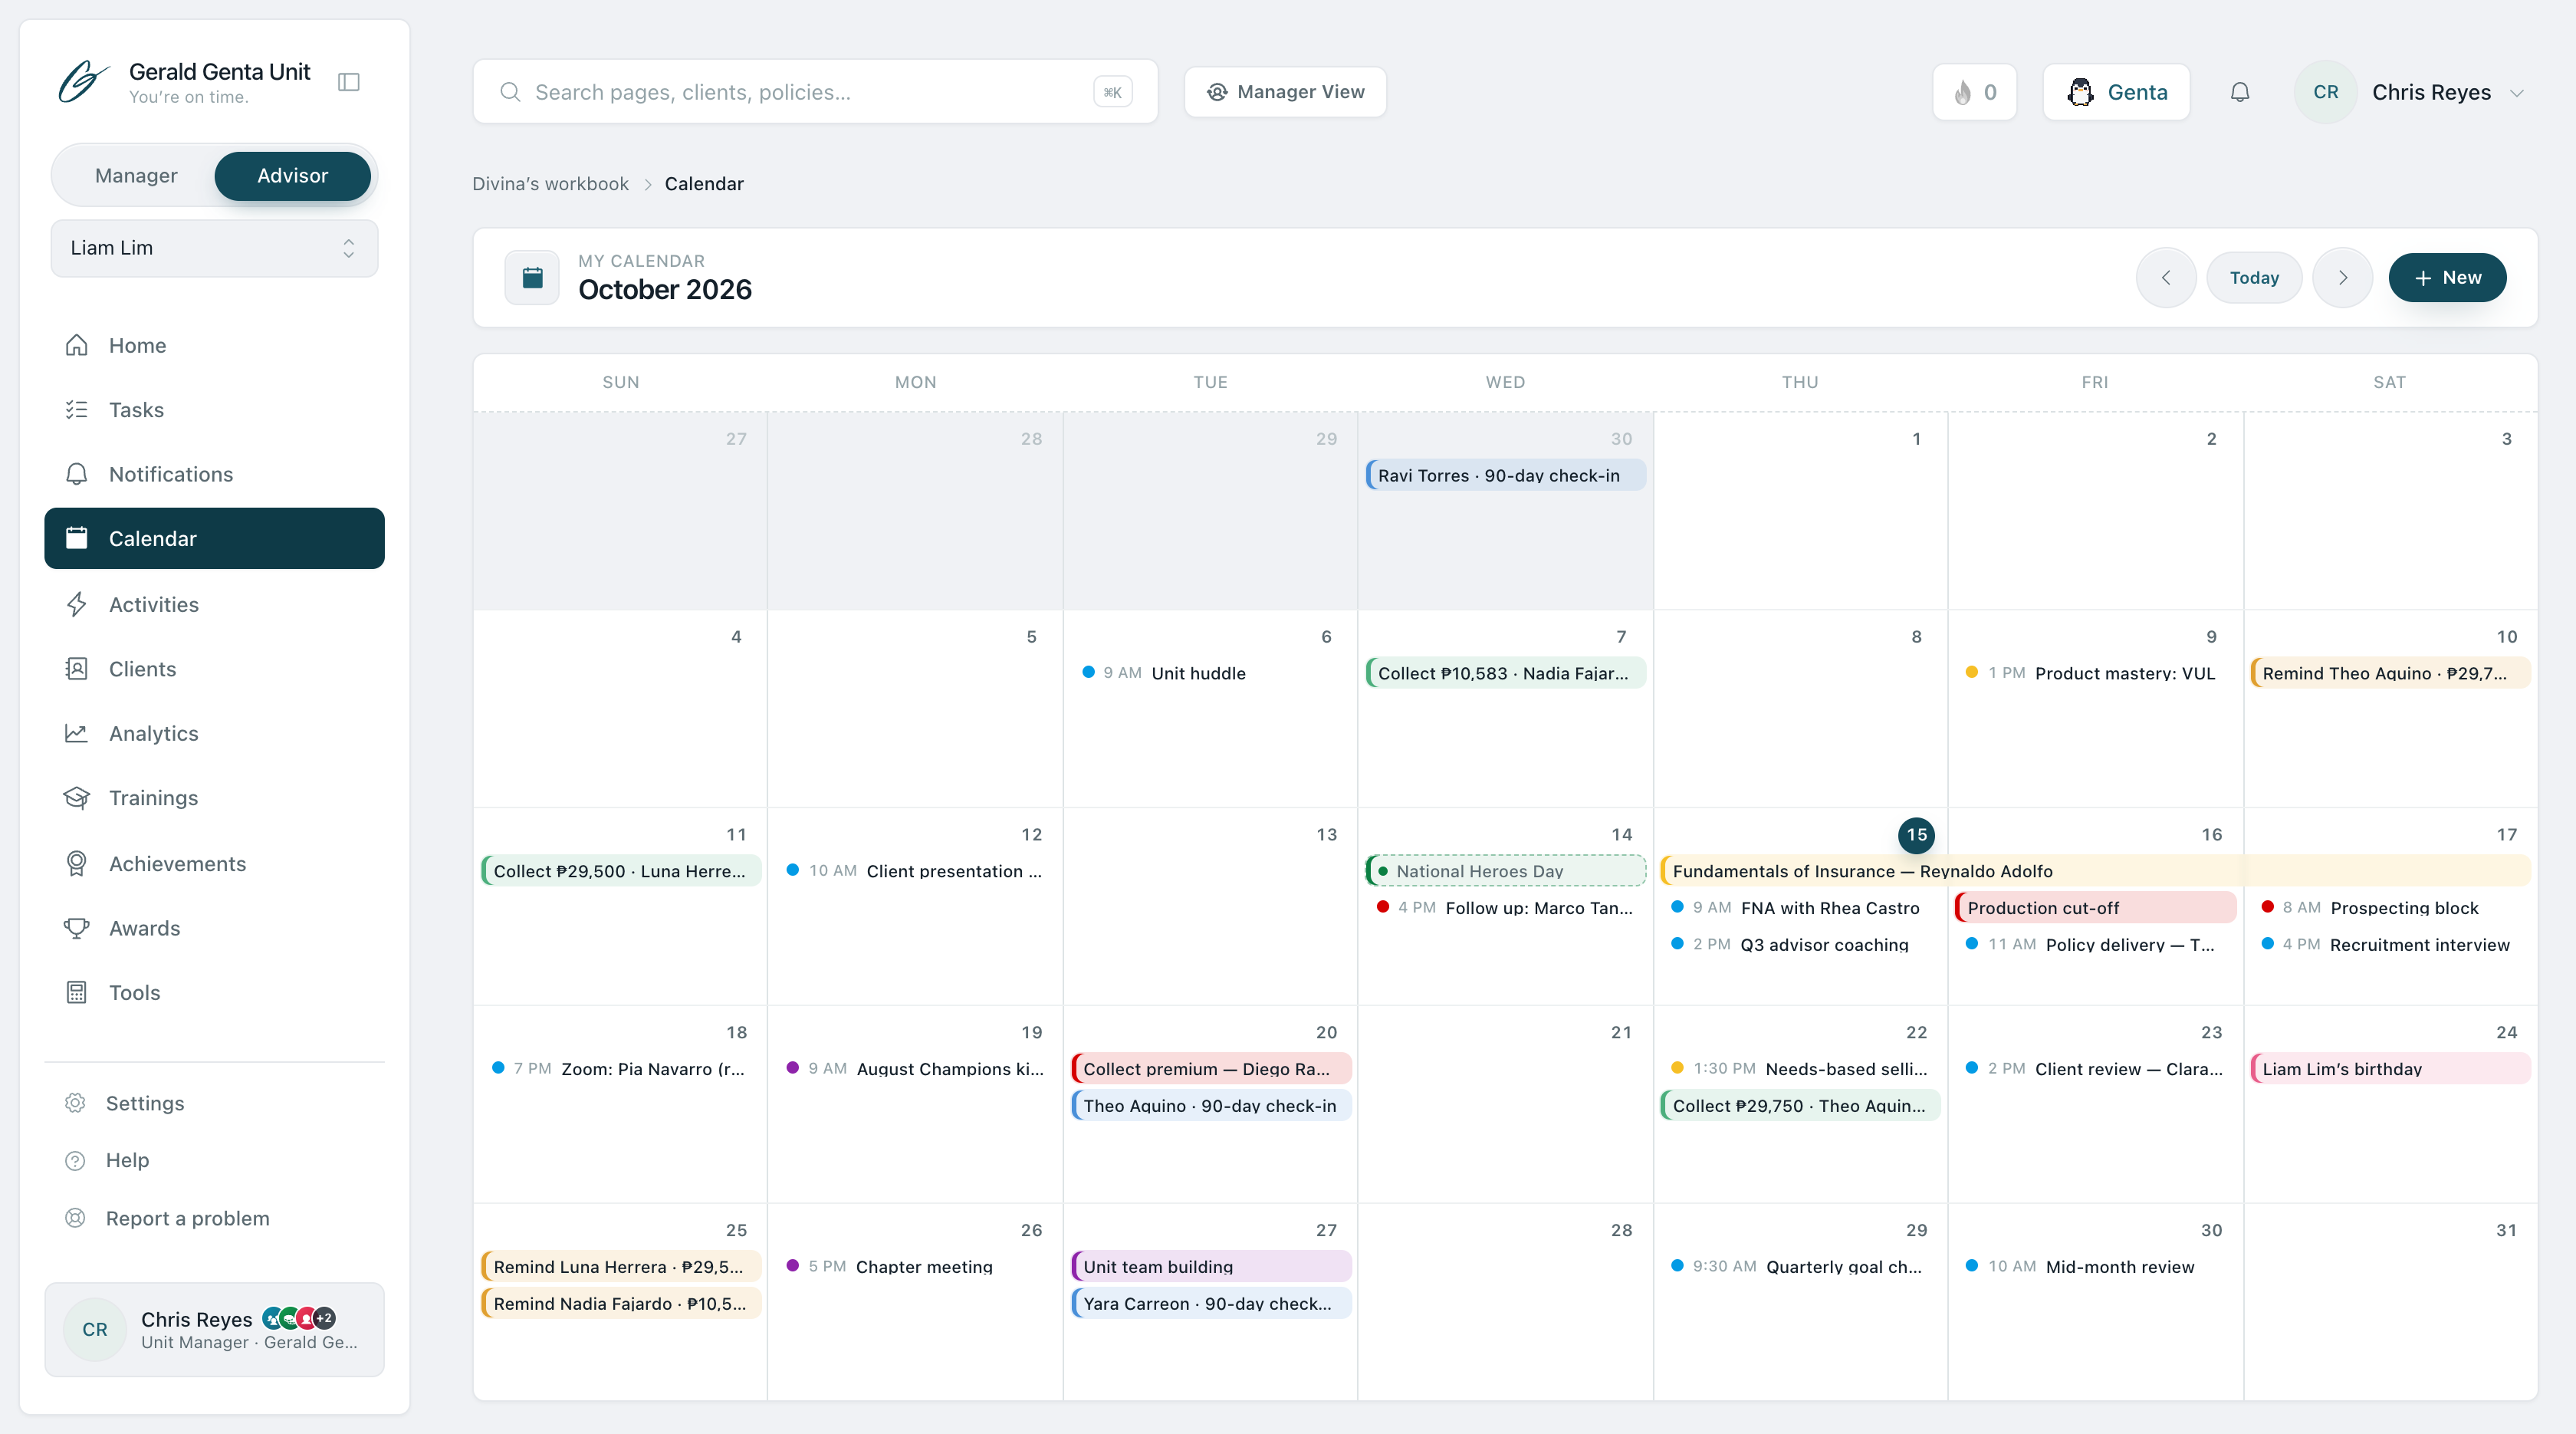This screenshot has width=2576, height=1434.
Task: Click the Today button
Action: tap(2254, 278)
